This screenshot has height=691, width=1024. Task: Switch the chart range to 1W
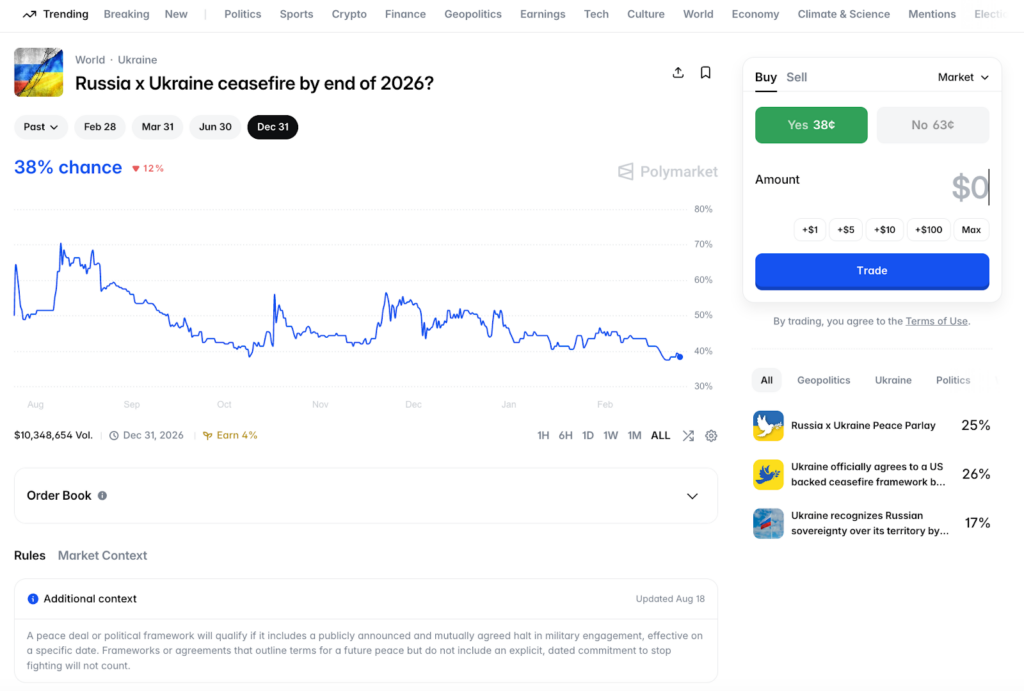pos(611,436)
